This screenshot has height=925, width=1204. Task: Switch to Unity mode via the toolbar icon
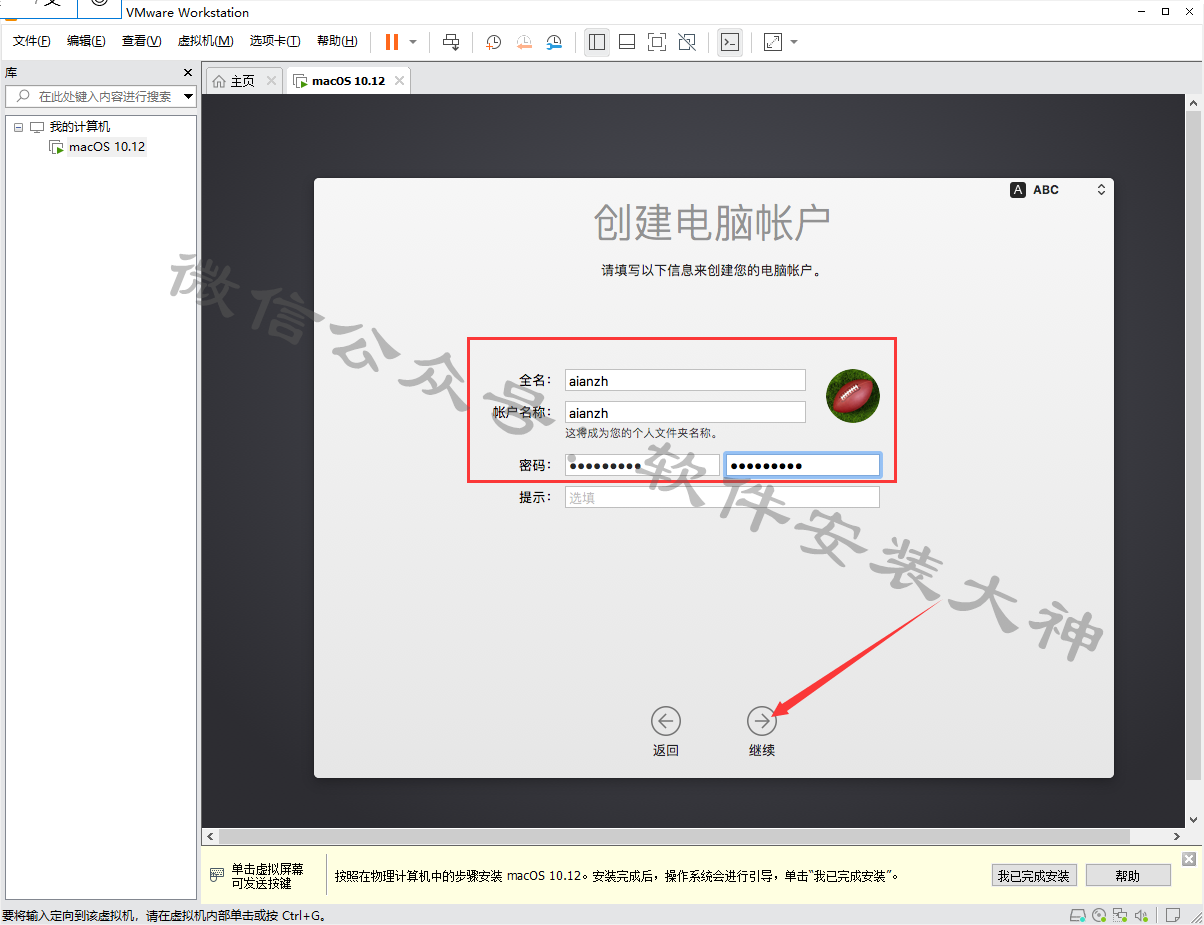coord(687,42)
